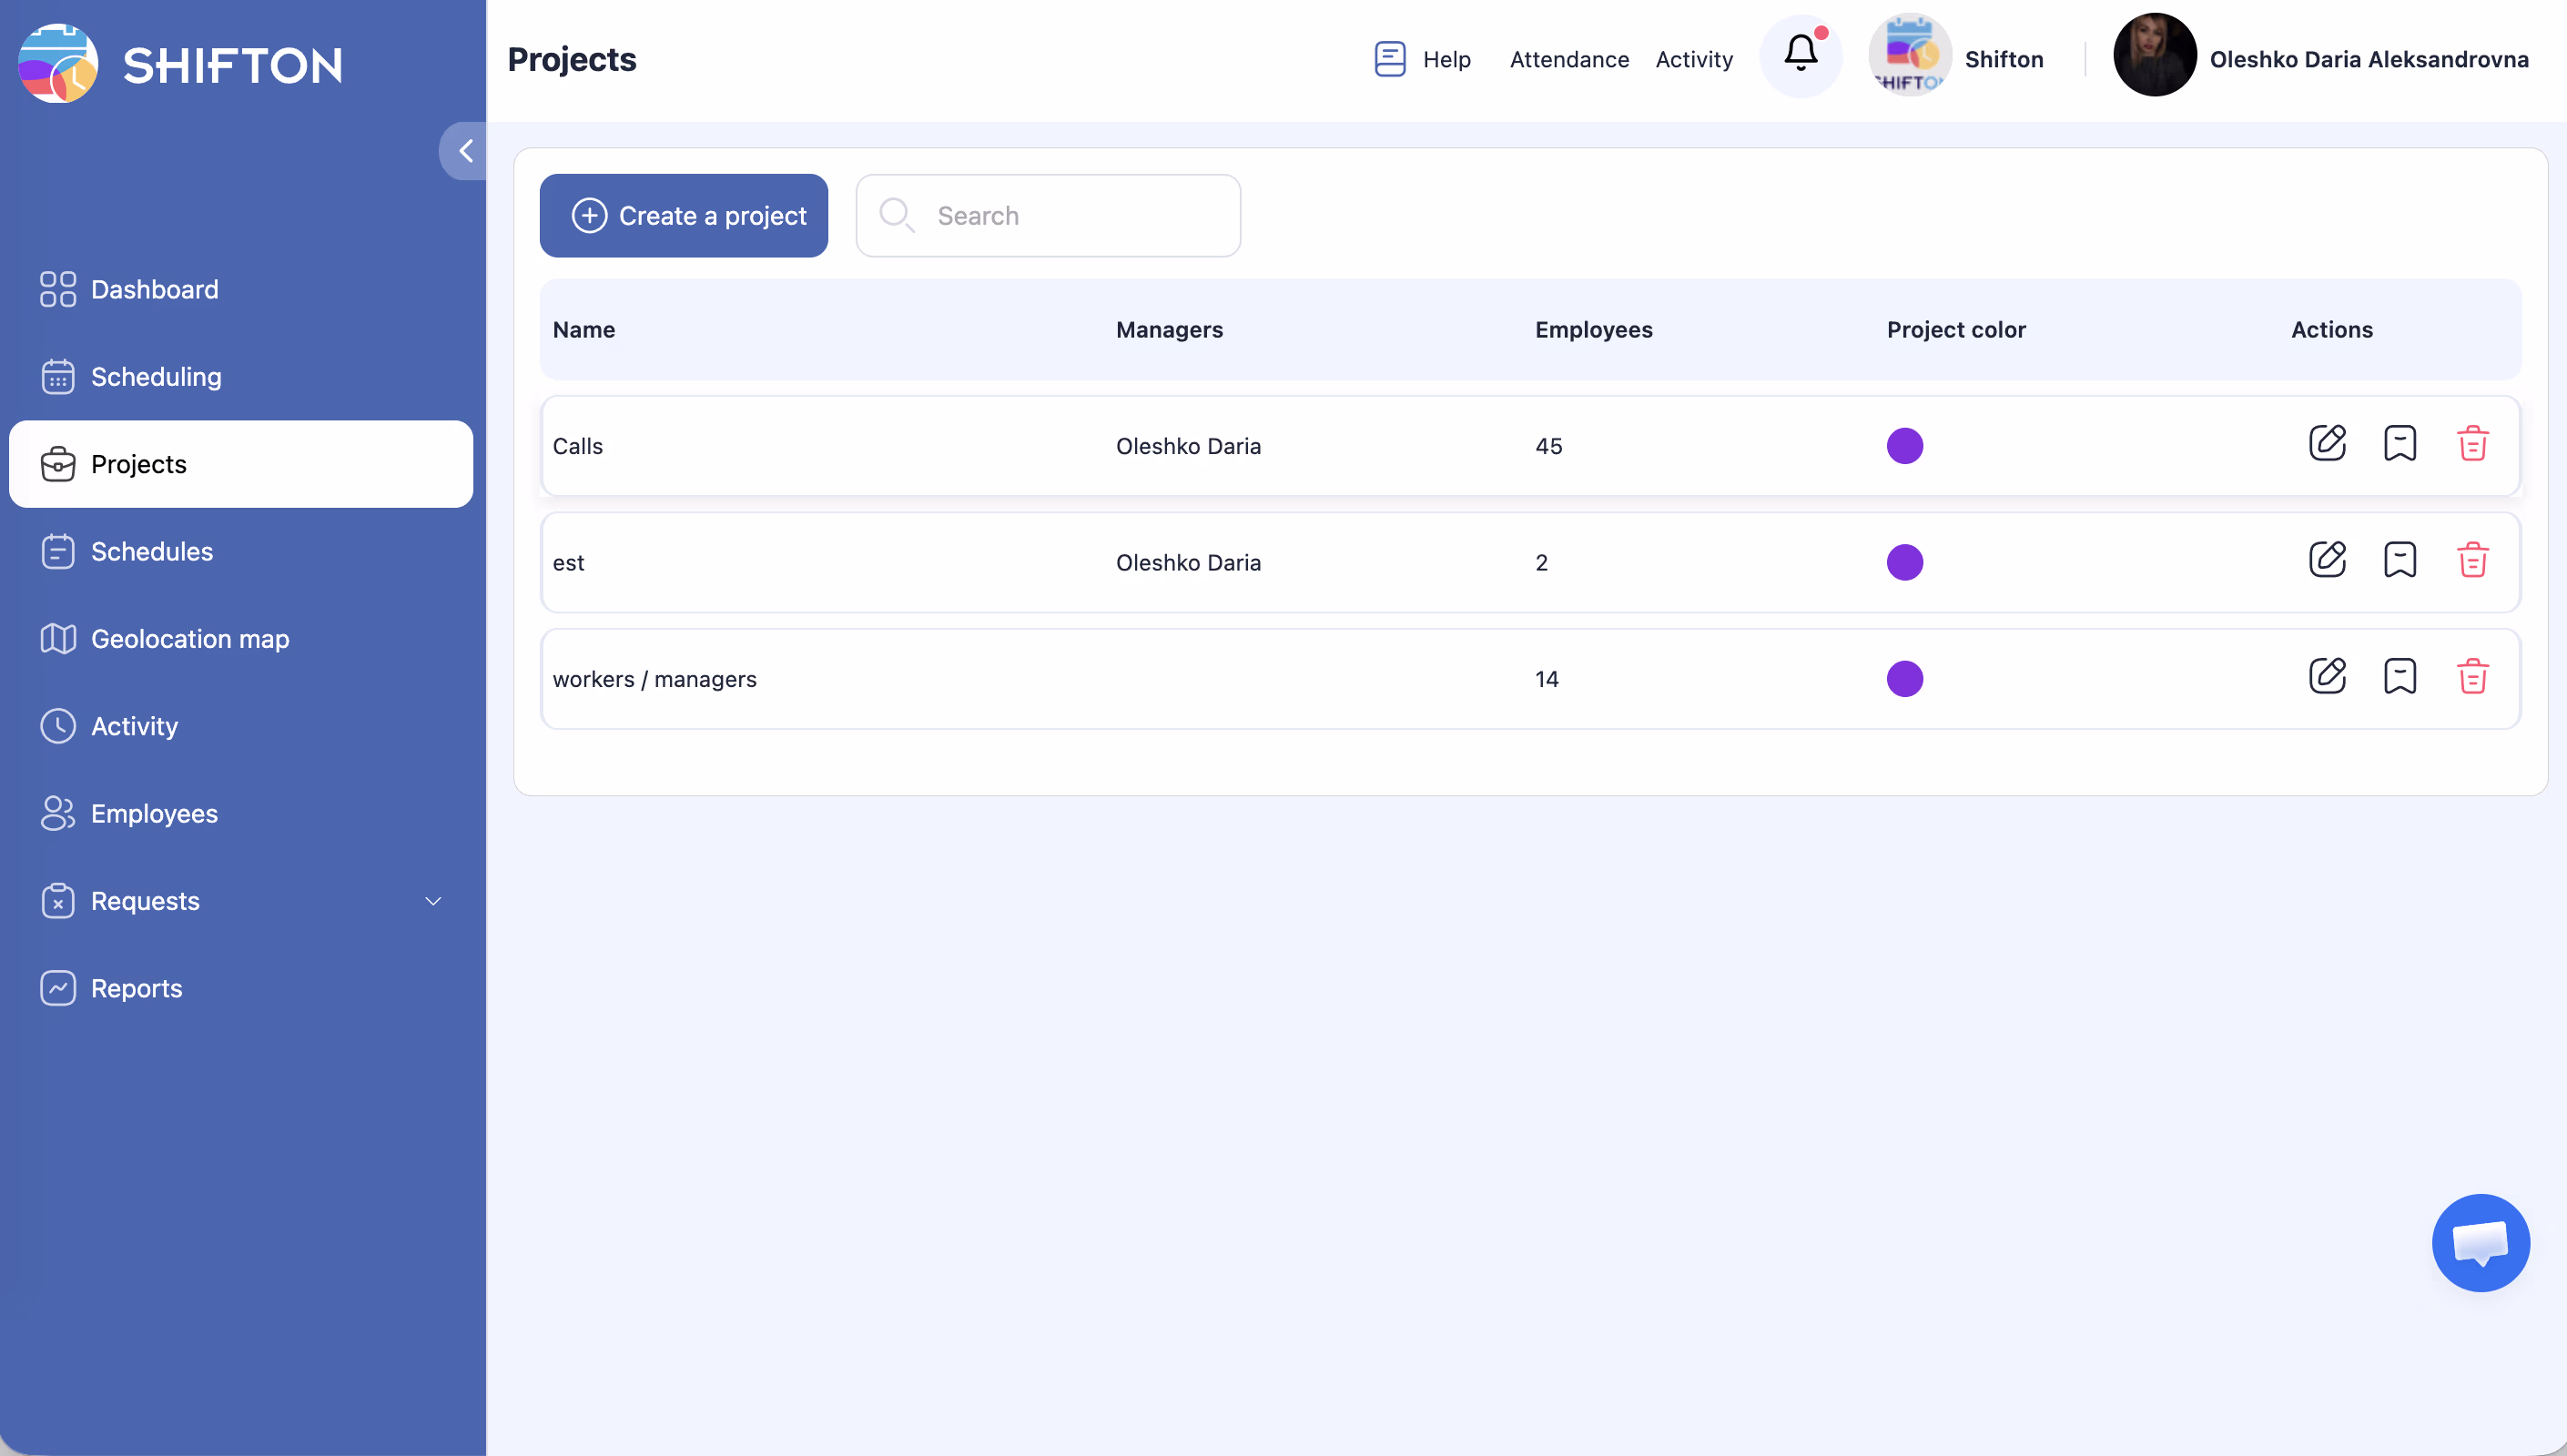The image size is (2567, 1456).
Task: Open Geolocation map page
Action: (190, 639)
